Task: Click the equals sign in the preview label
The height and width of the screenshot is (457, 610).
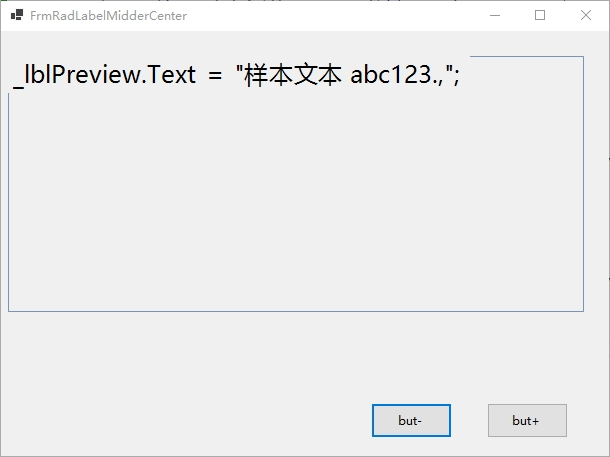Action: click(215, 77)
